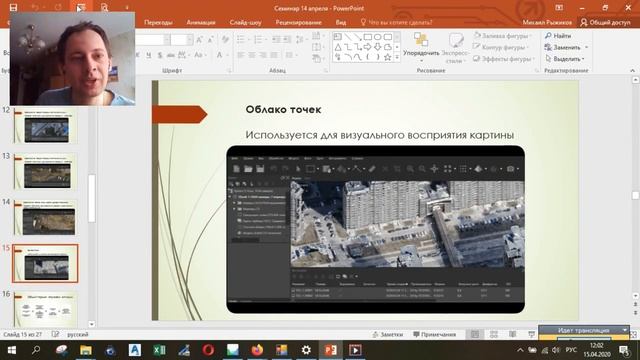Switch to the slide sorter view icon
The height and width of the screenshot is (360, 640).
coord(493,334)
